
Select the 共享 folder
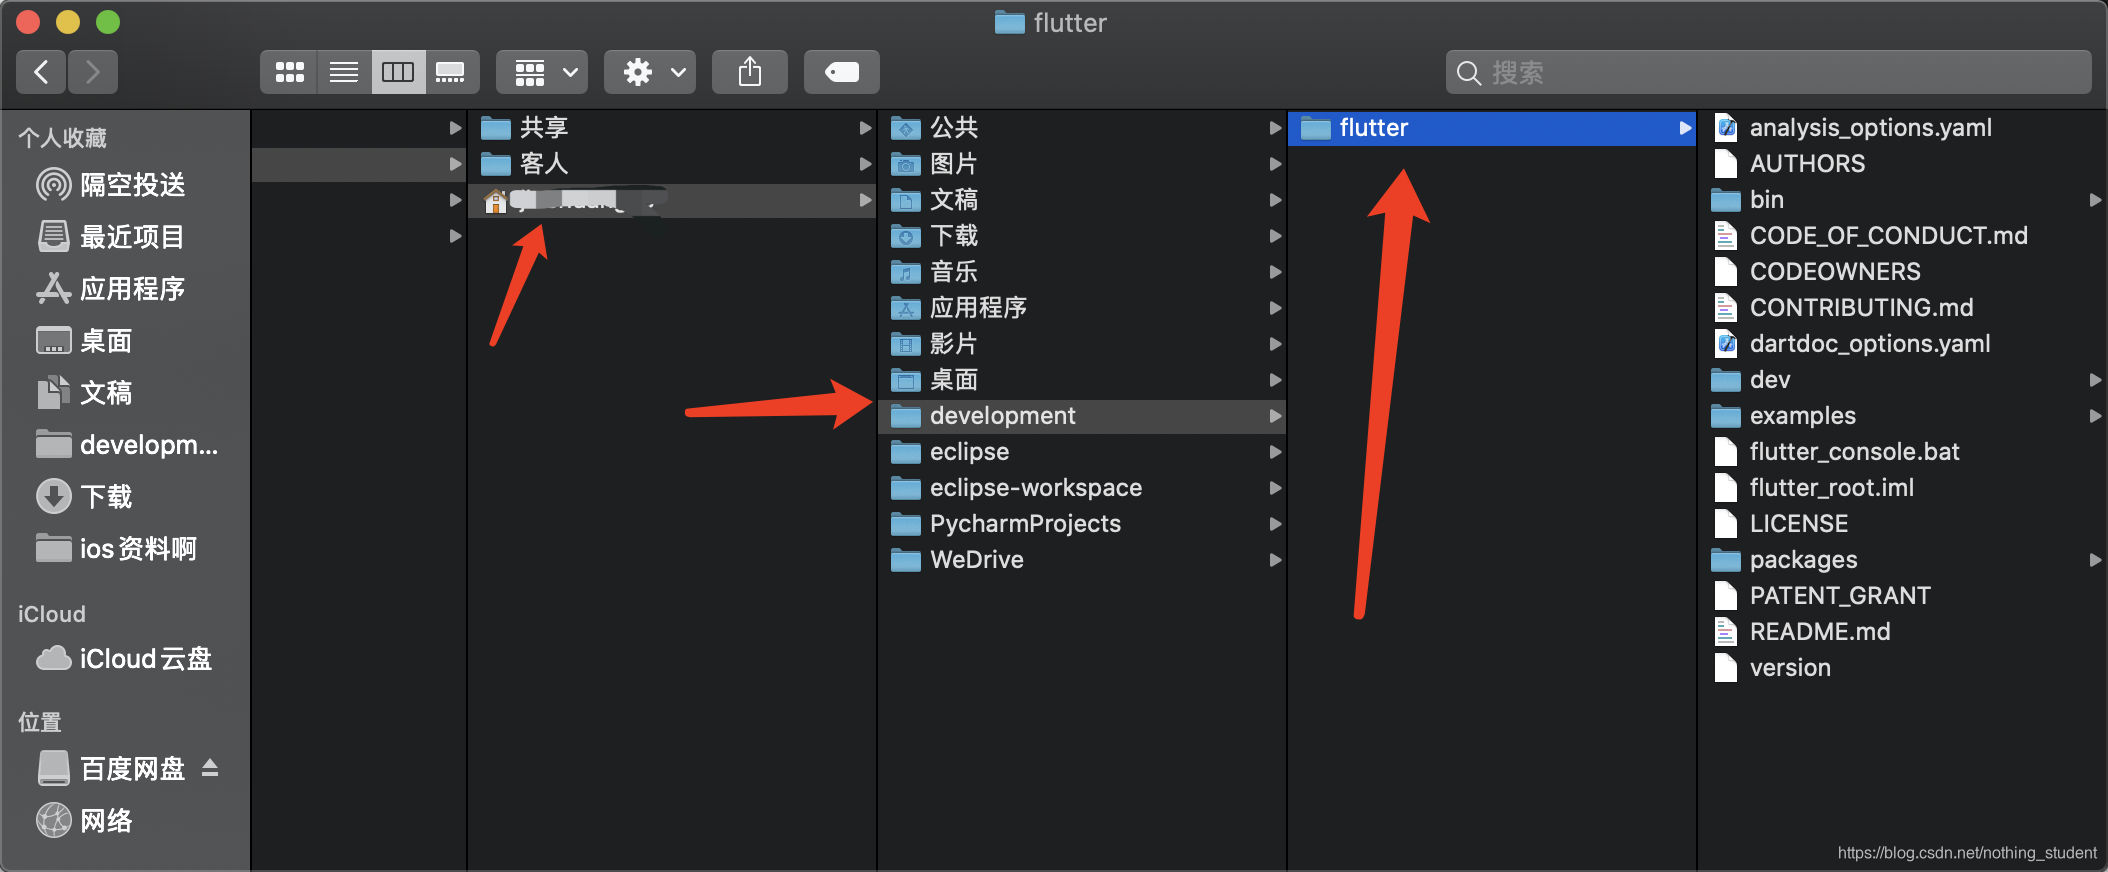[672, 128]
